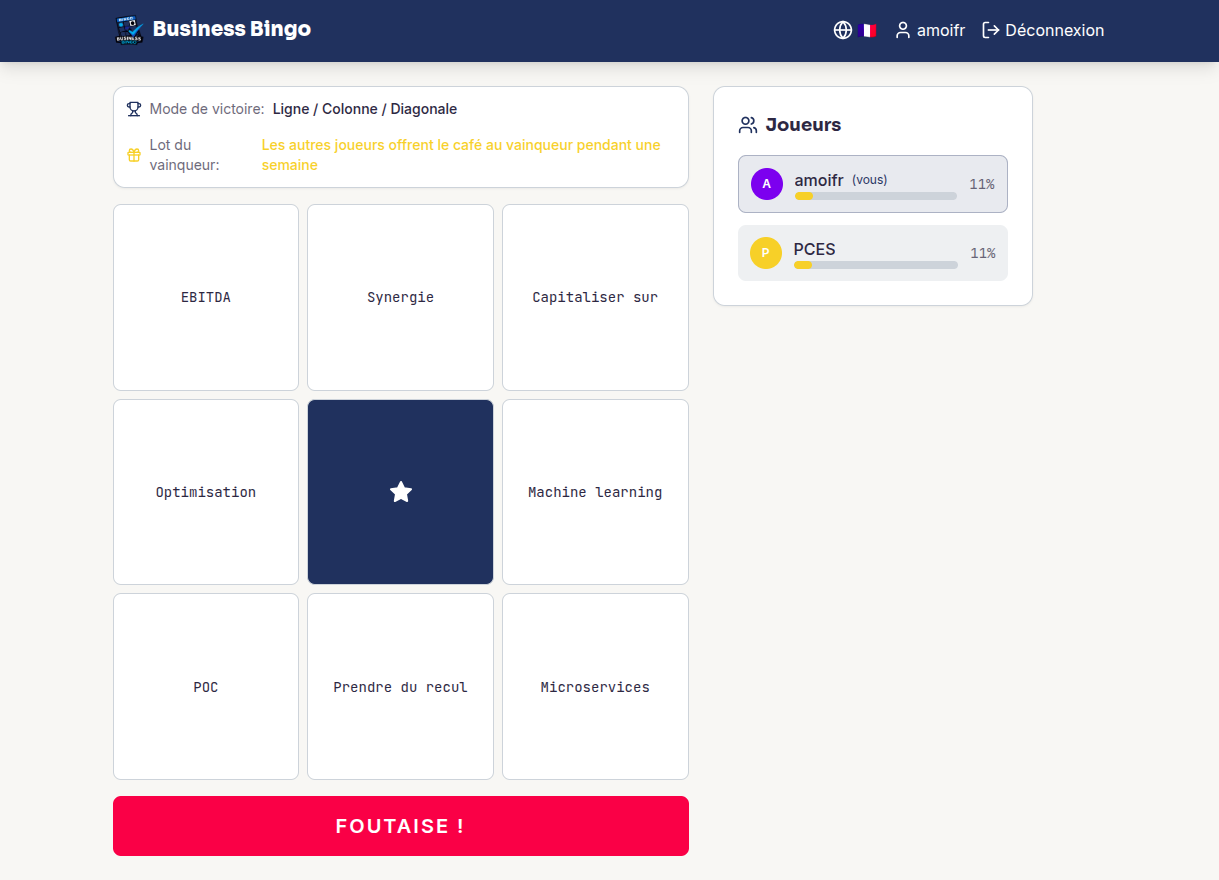Click the French flag language icon
The image size is (1219, 880).
866,30
